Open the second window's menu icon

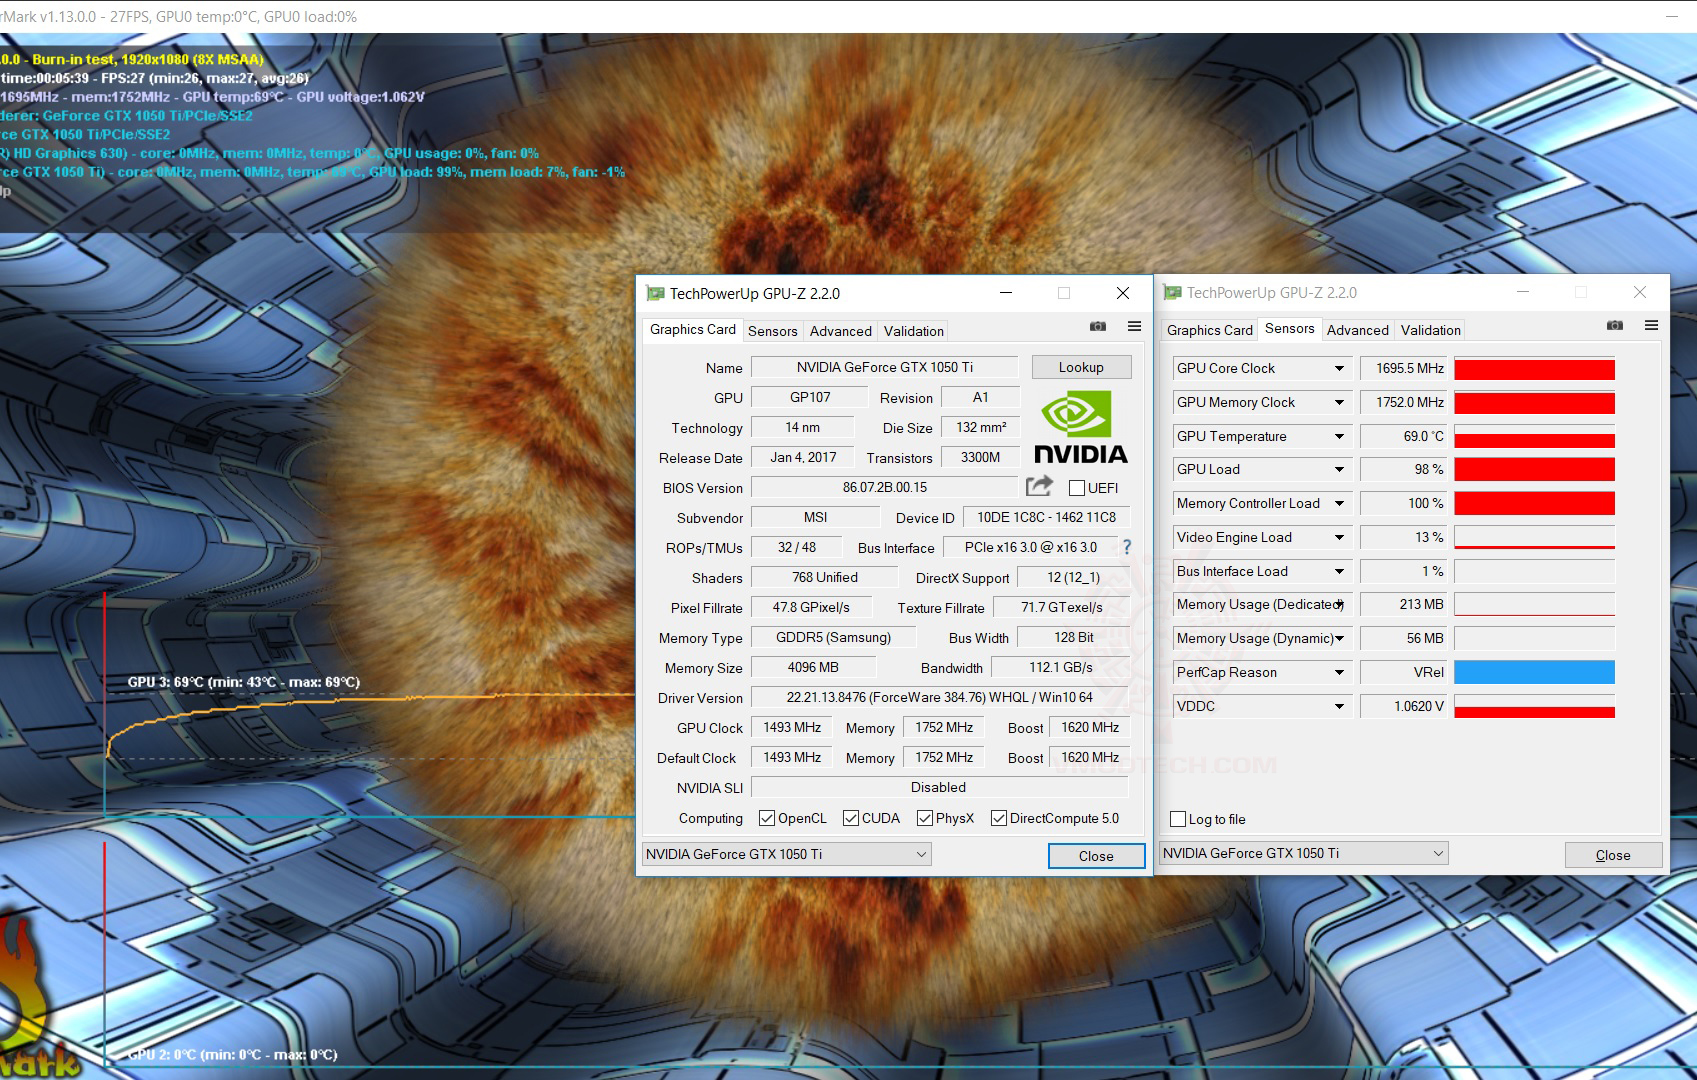[1652, 325]
